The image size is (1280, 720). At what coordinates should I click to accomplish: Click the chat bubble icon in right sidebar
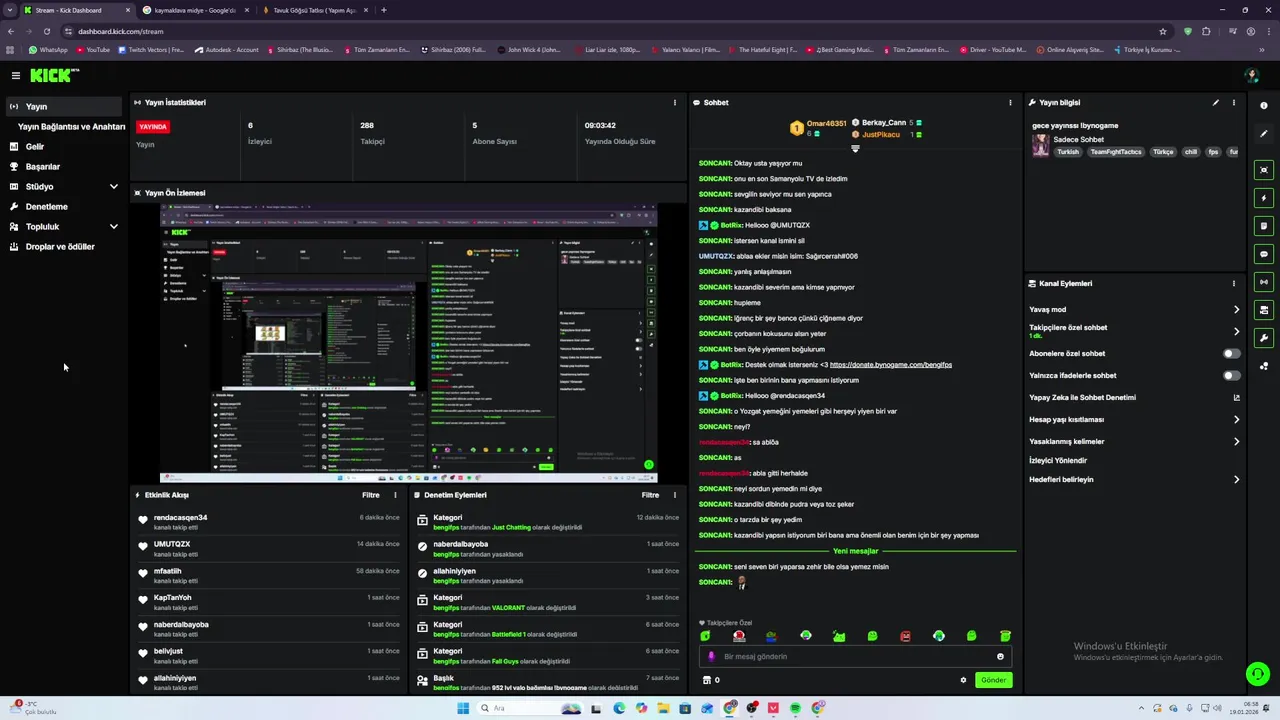coord(1264,254)
